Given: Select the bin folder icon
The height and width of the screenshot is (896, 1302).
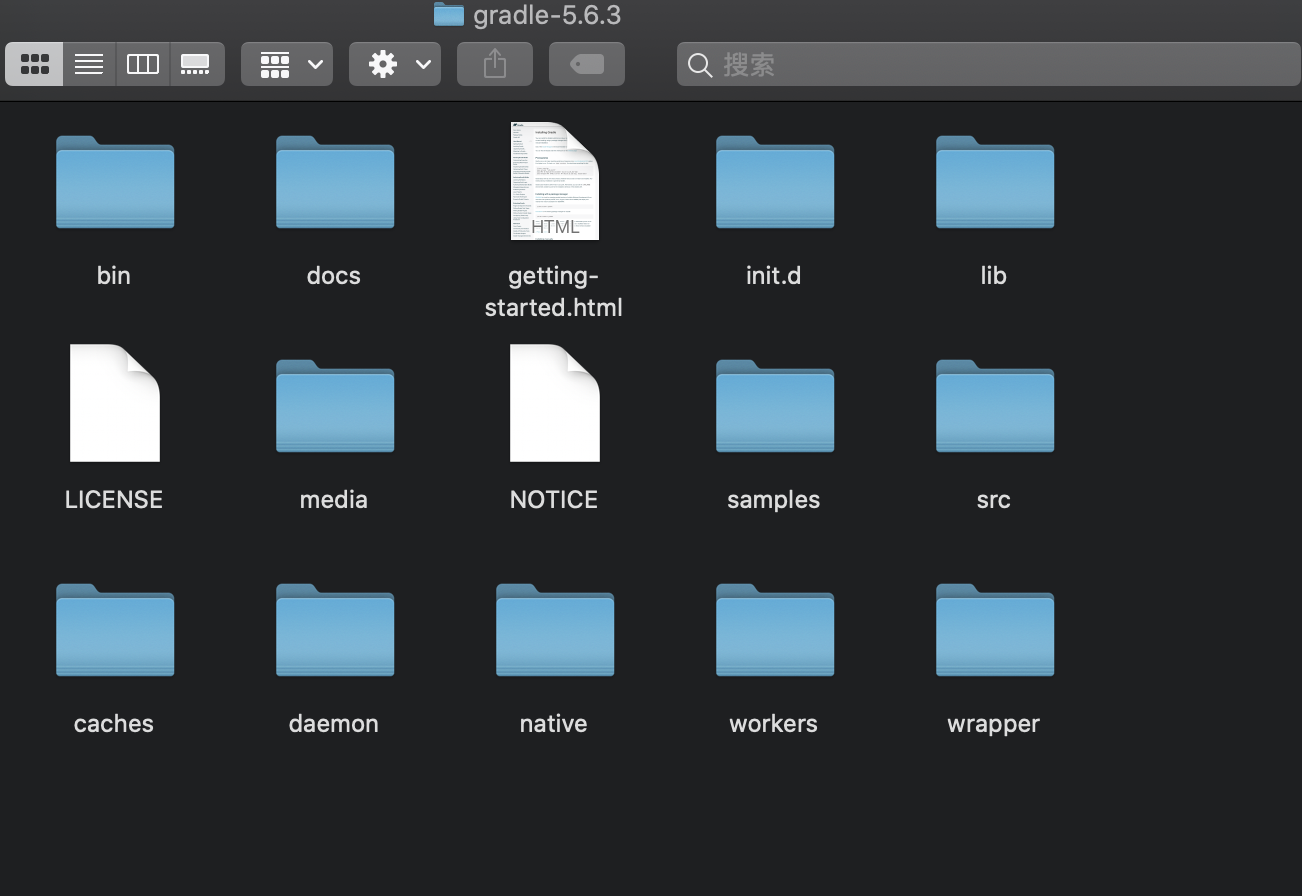Looking at the screenshot, I should coord(115,182).
